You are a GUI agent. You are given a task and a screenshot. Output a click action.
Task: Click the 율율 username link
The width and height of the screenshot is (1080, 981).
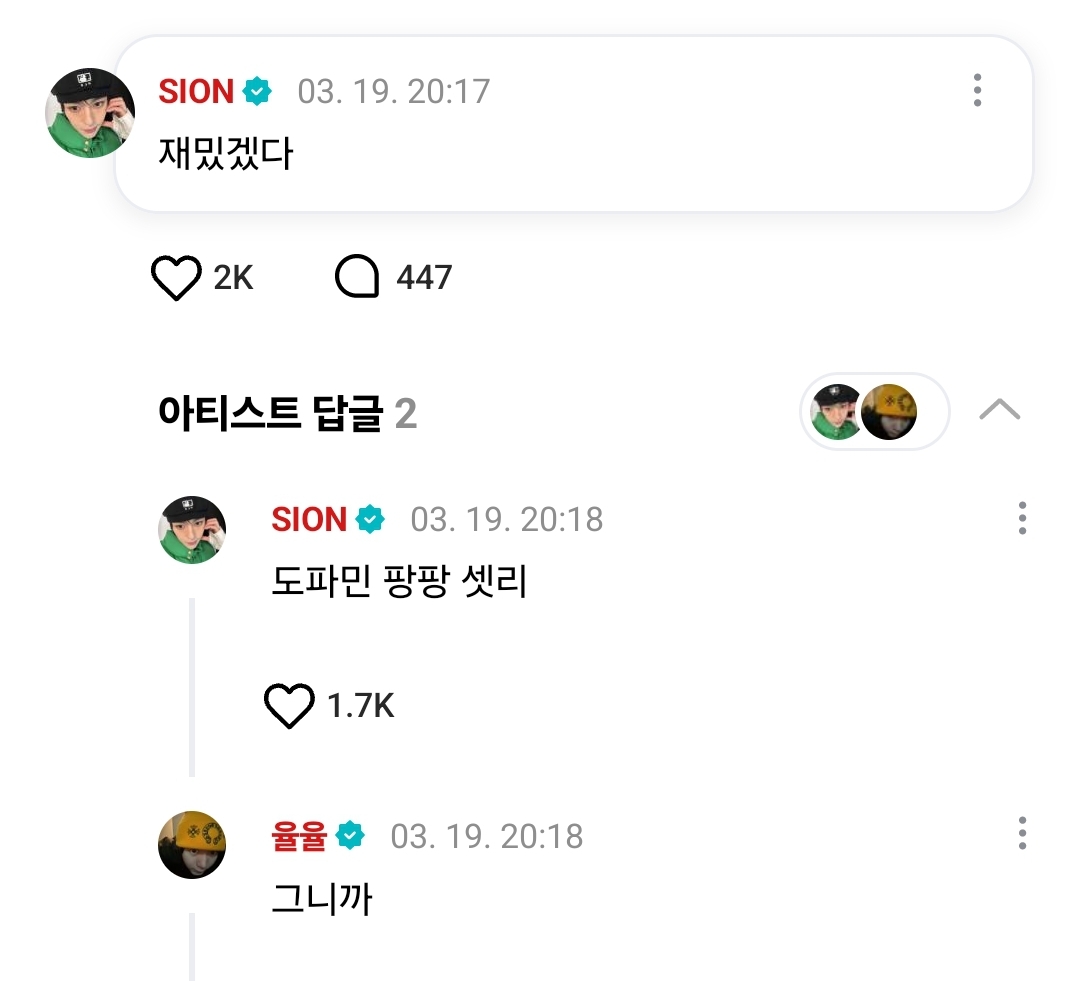pyautogui.click(x=299, y=836)
